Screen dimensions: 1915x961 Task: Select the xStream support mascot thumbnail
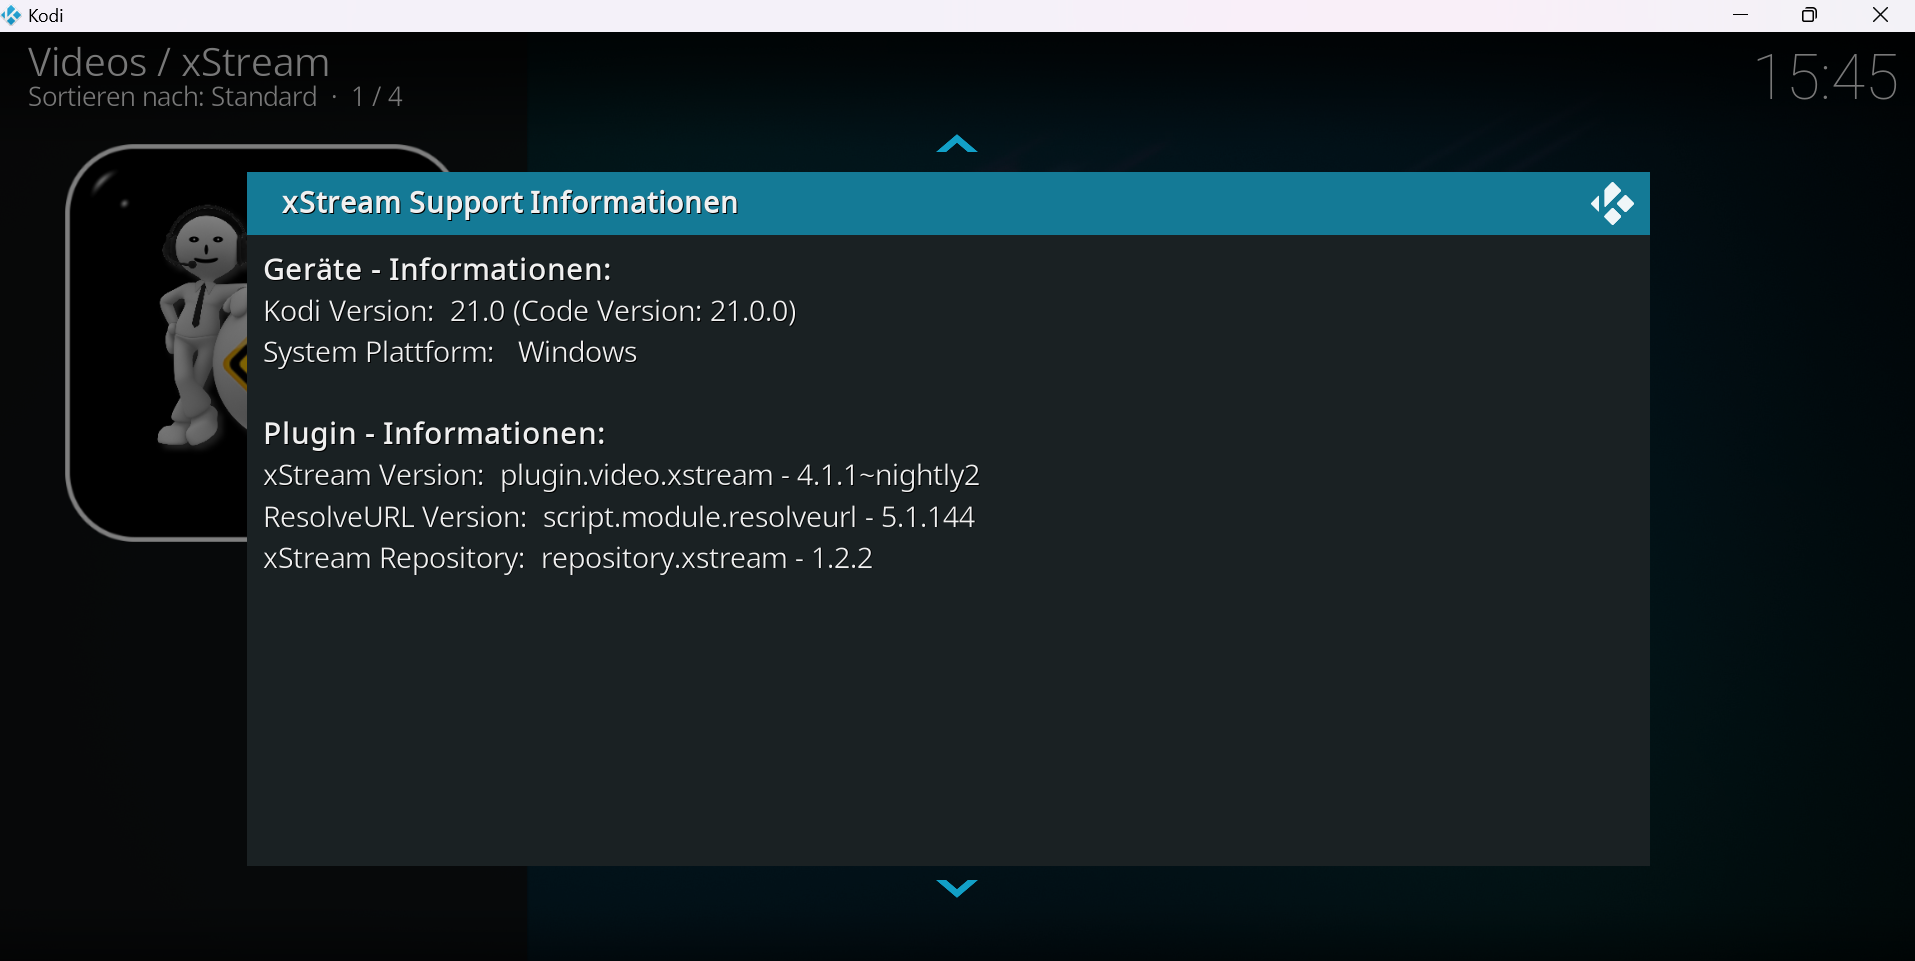pyautogui.click(x=158, y=342)
